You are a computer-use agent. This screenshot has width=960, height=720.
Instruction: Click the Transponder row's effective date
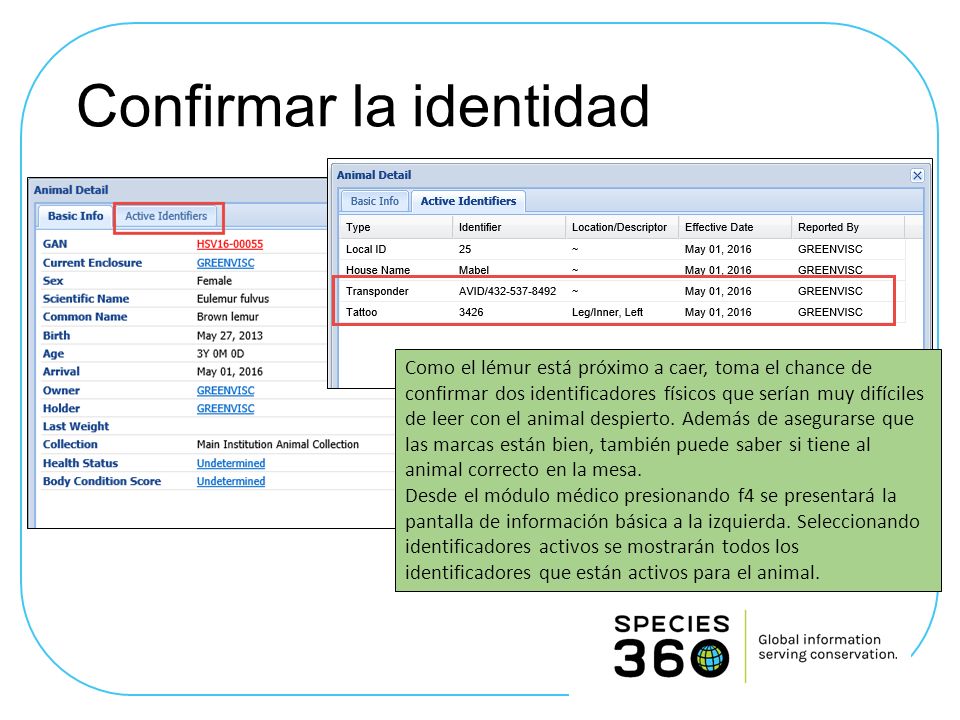[x=718, y=291]
